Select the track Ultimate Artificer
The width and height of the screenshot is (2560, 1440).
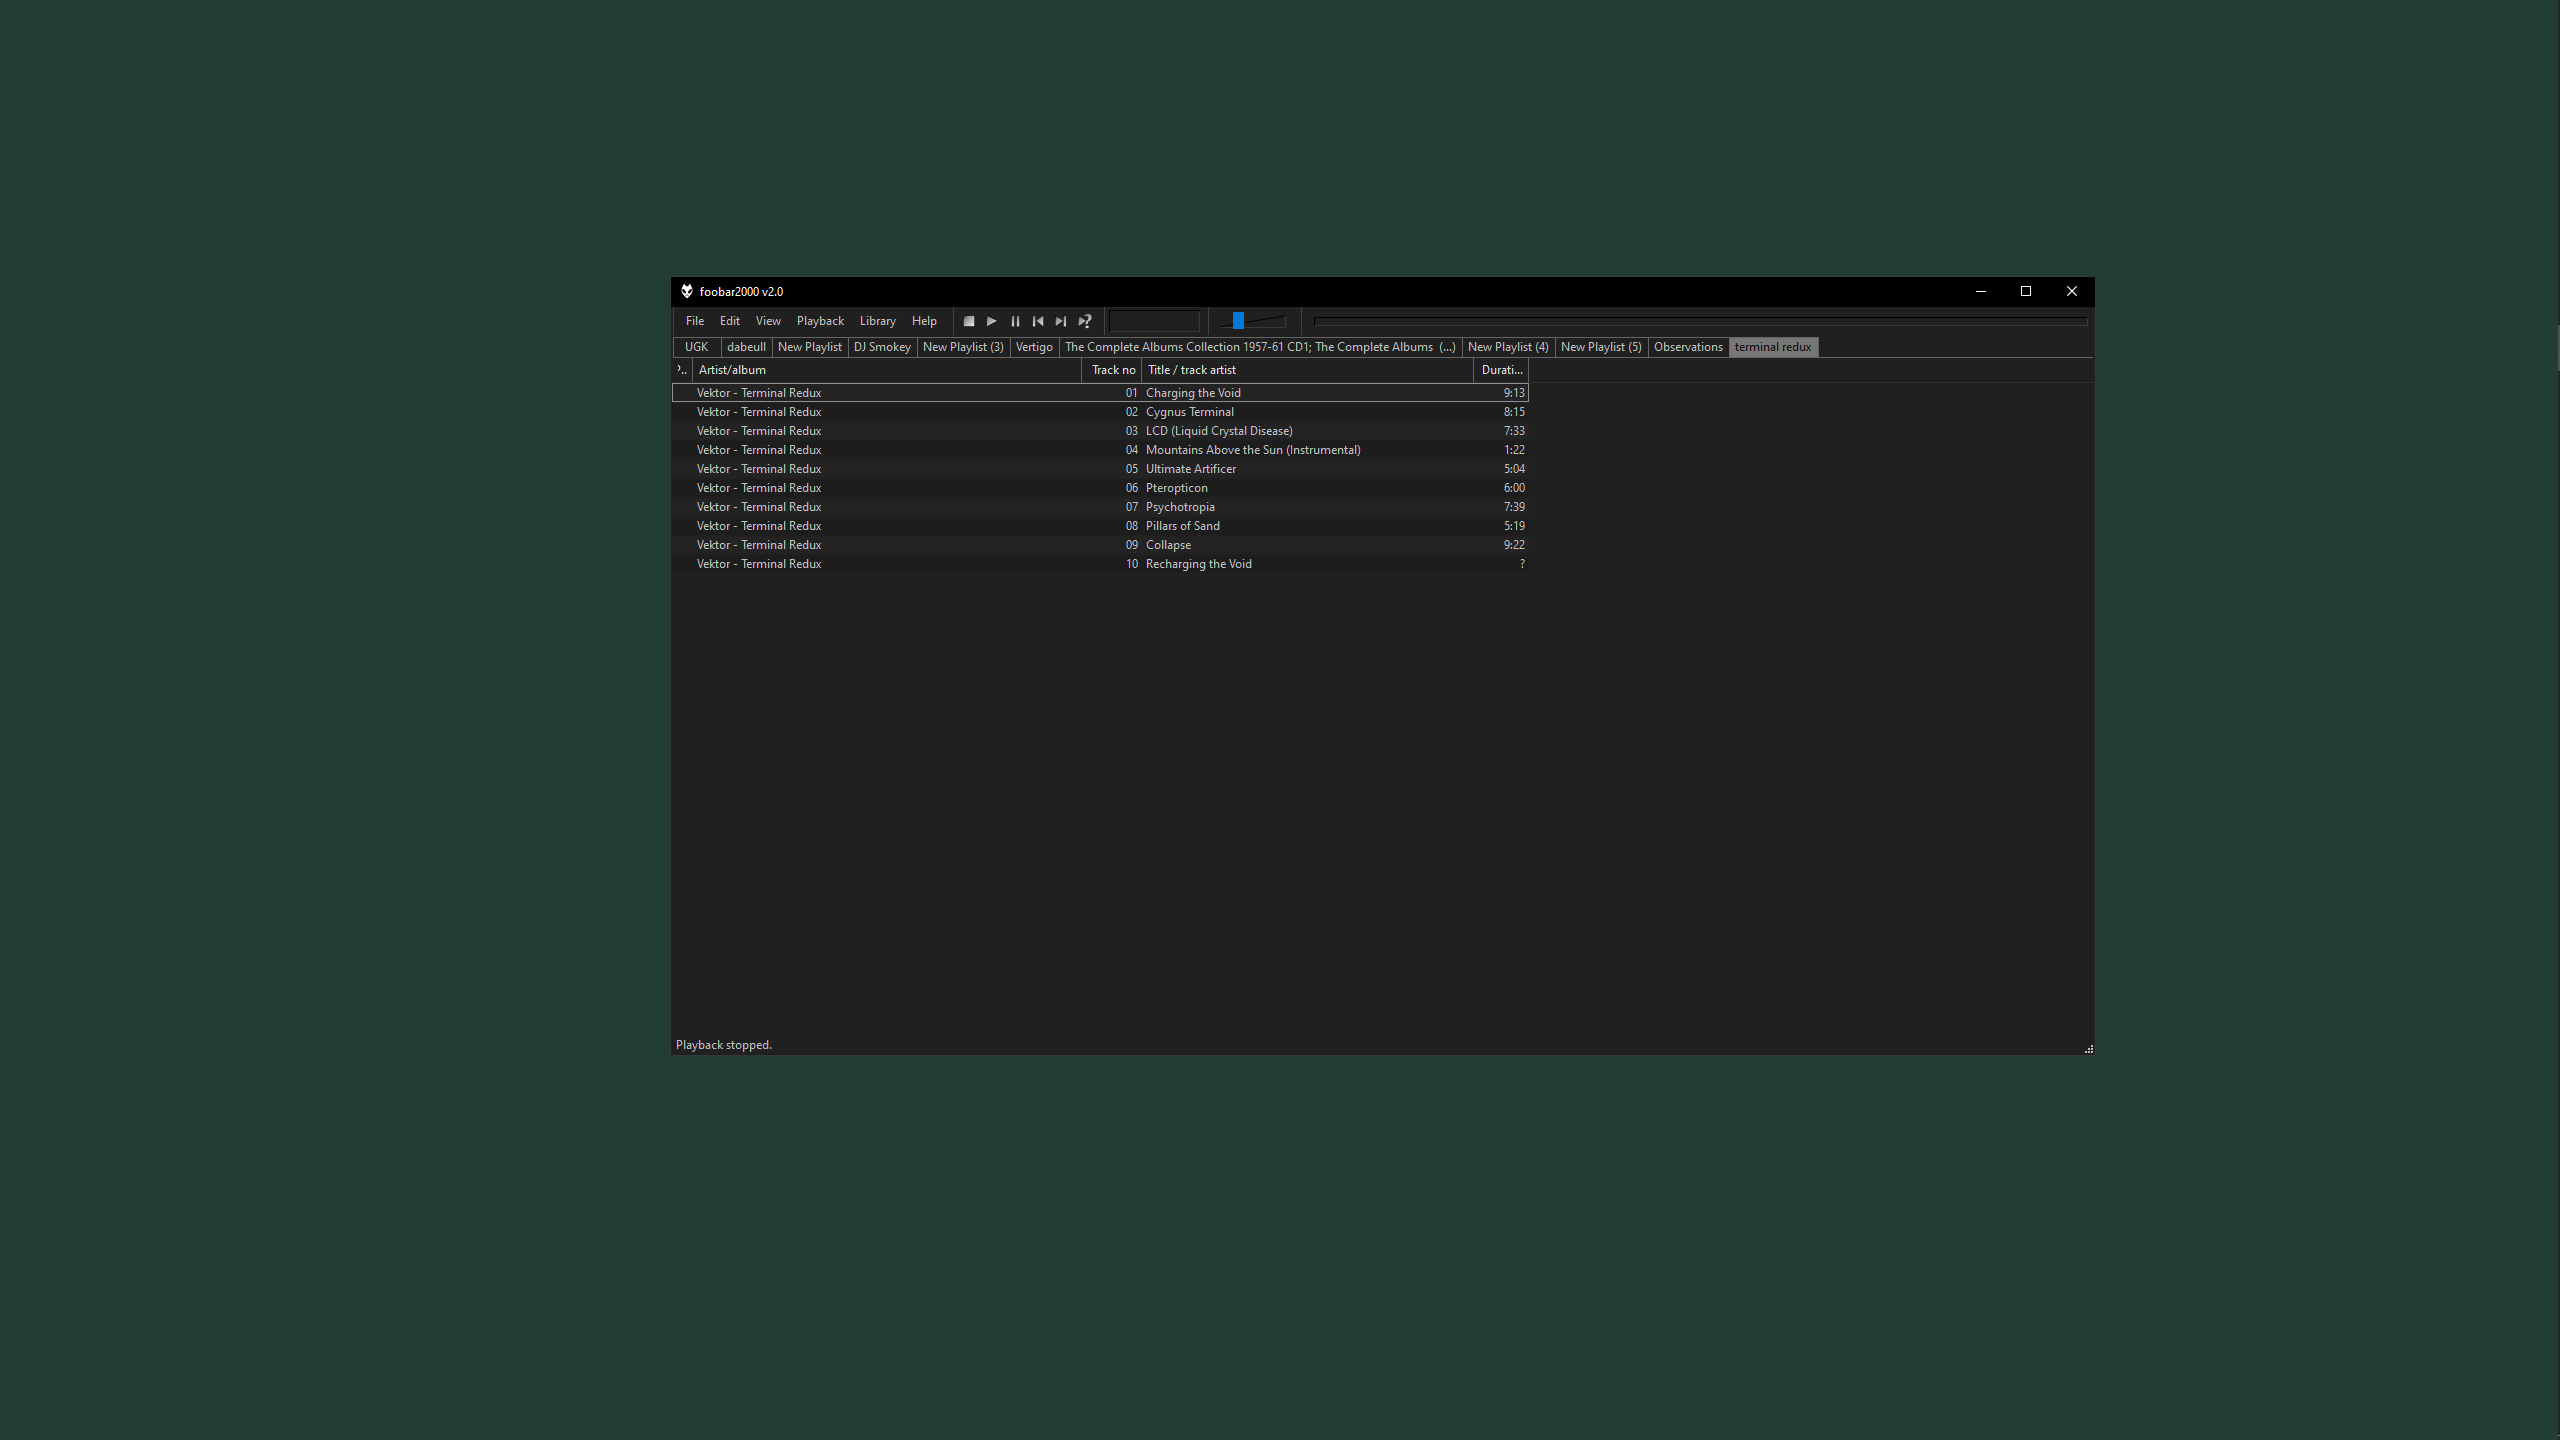1100,469
